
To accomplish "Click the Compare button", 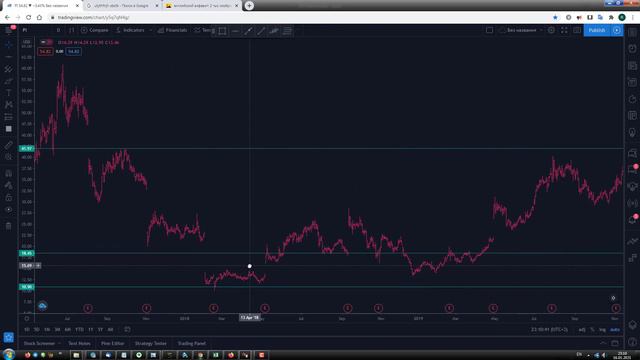I will (95, 30).
